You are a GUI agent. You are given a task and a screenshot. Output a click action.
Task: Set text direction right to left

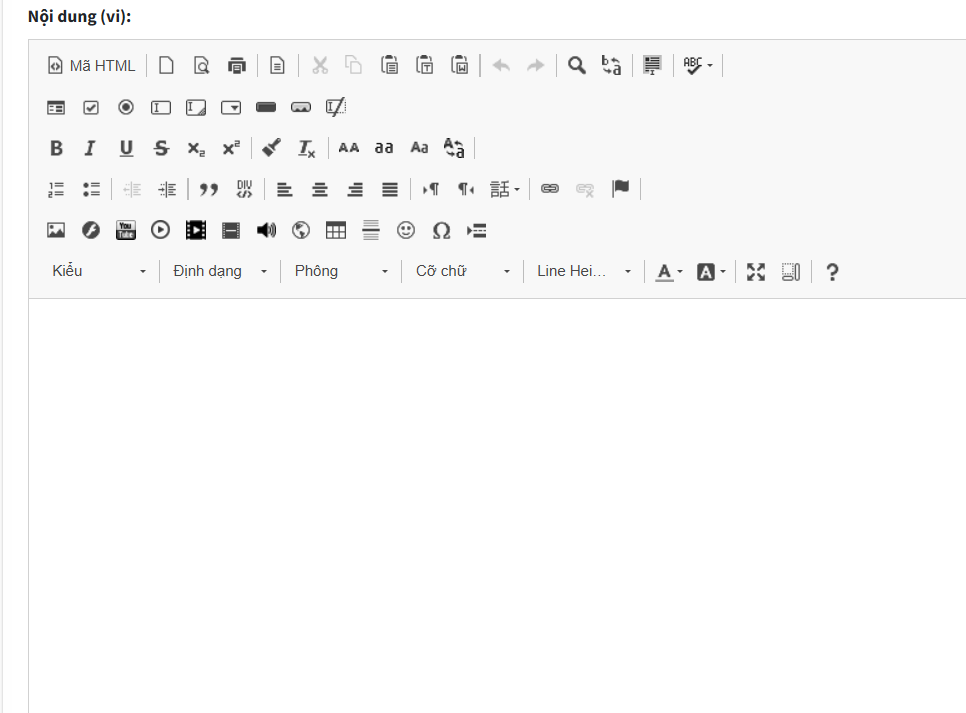pos(466,189)
